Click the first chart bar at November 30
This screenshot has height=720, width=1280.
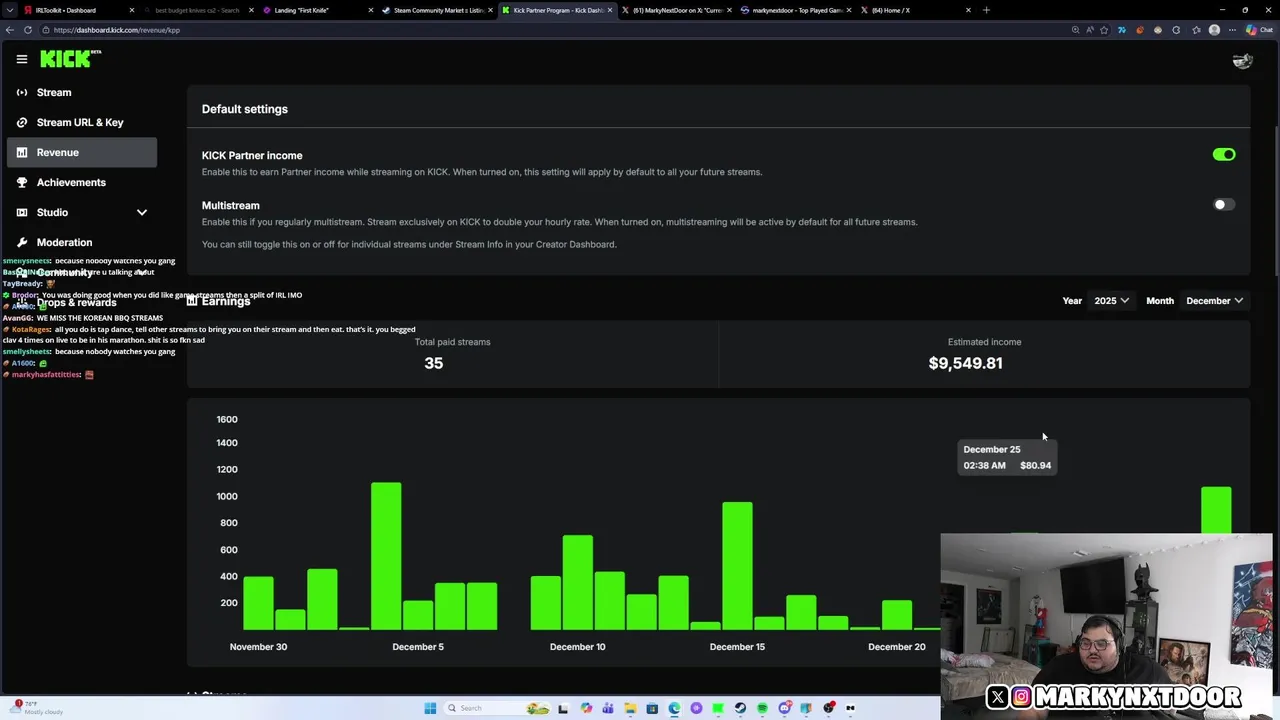click(x=258, y=603)
